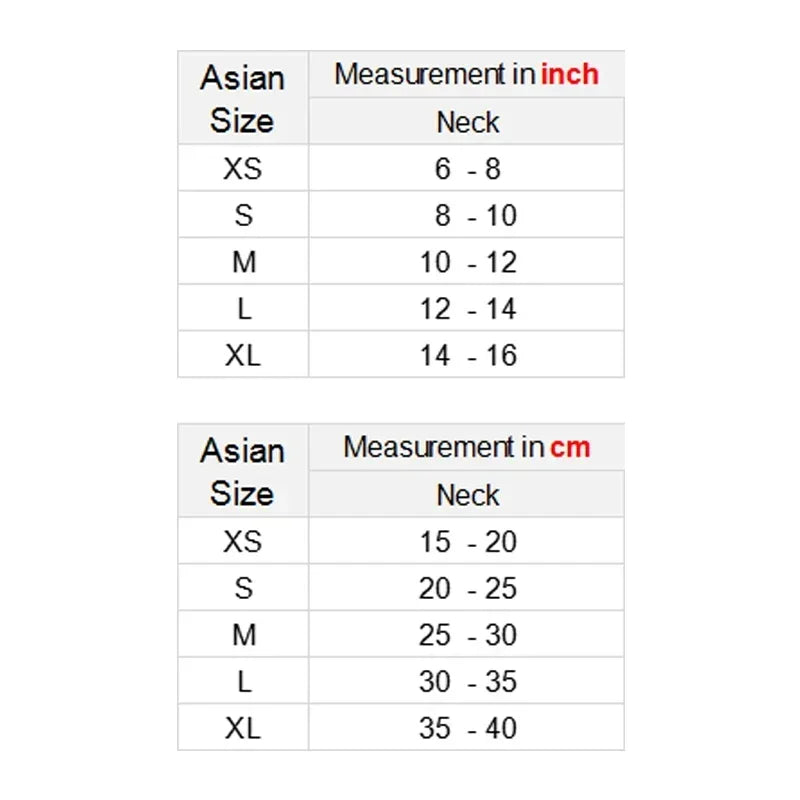
Task: Click the '14 - 16' neck measurement cell
Action: pyautogui.click(x=467, y=355)
